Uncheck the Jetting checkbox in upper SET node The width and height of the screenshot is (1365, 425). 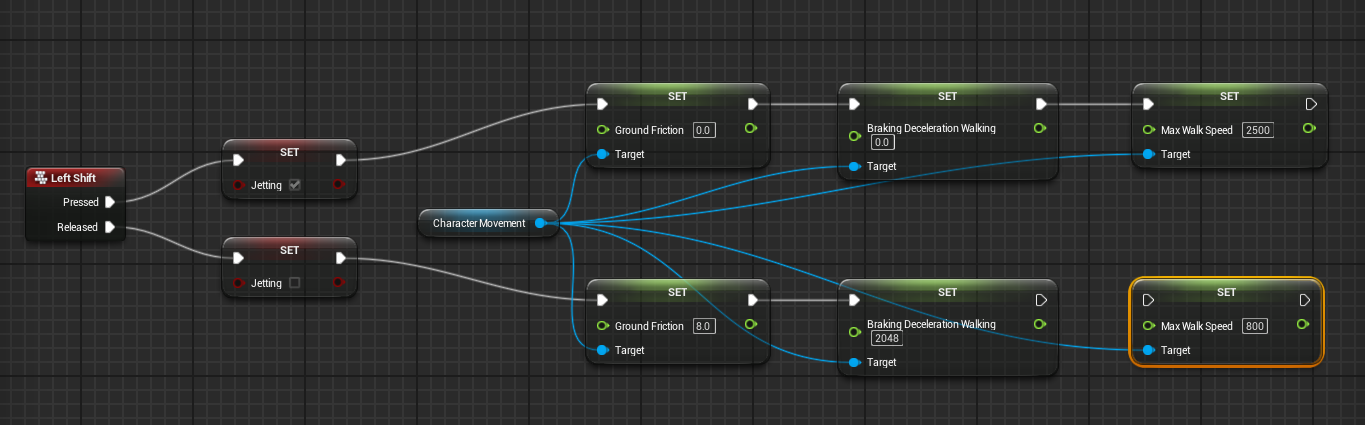tap(294, 185)
